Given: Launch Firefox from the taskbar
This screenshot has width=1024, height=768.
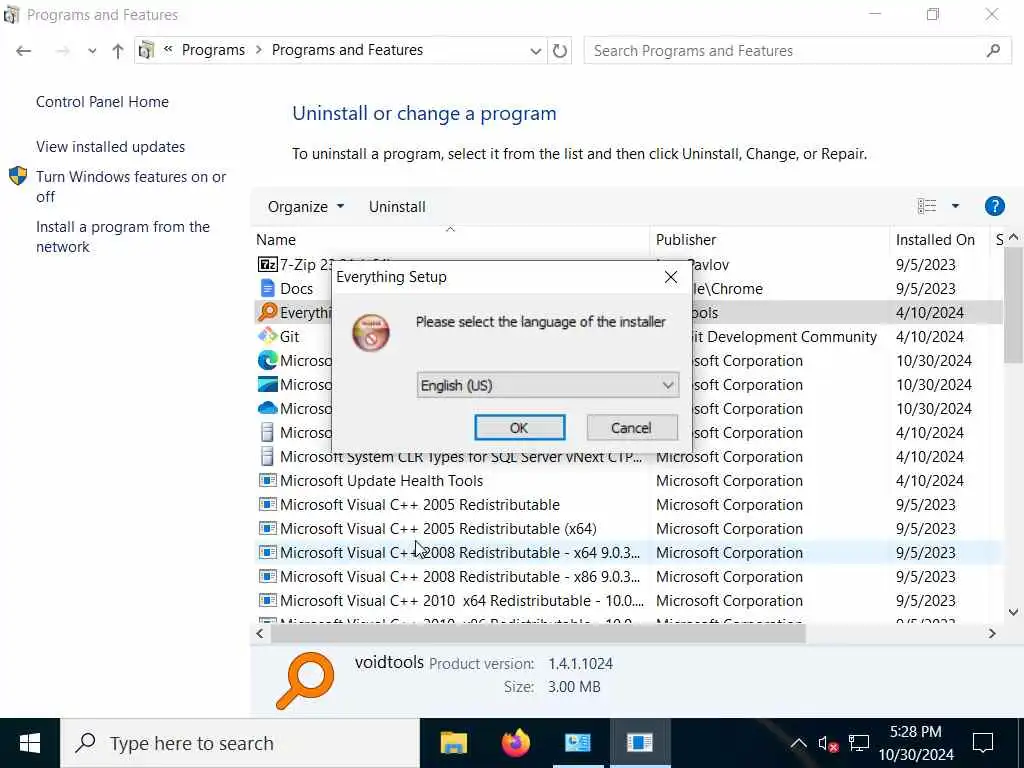Looking at the screenshot, I should pyautogui.click(x=515, y=743).
